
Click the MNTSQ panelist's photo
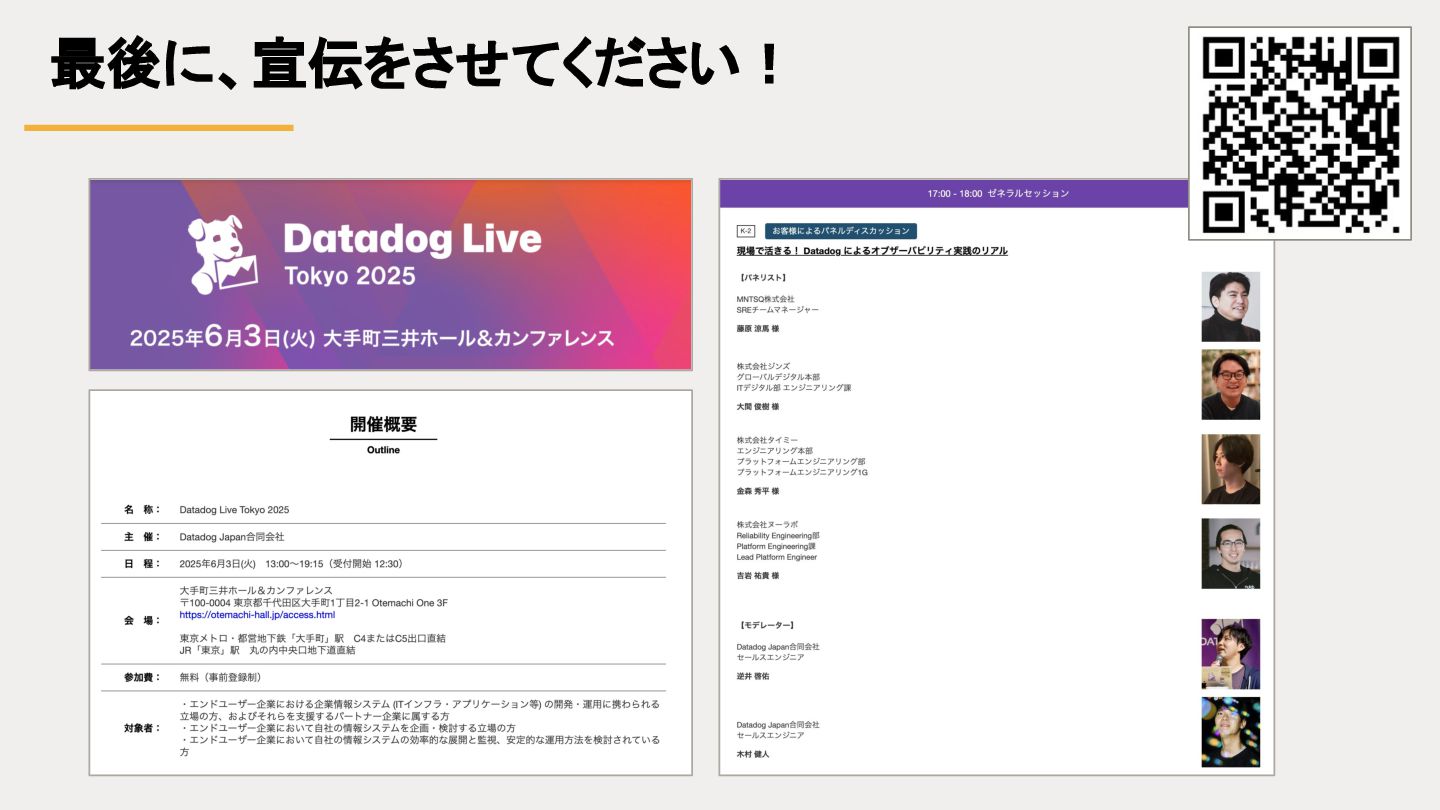[1231, 307]
